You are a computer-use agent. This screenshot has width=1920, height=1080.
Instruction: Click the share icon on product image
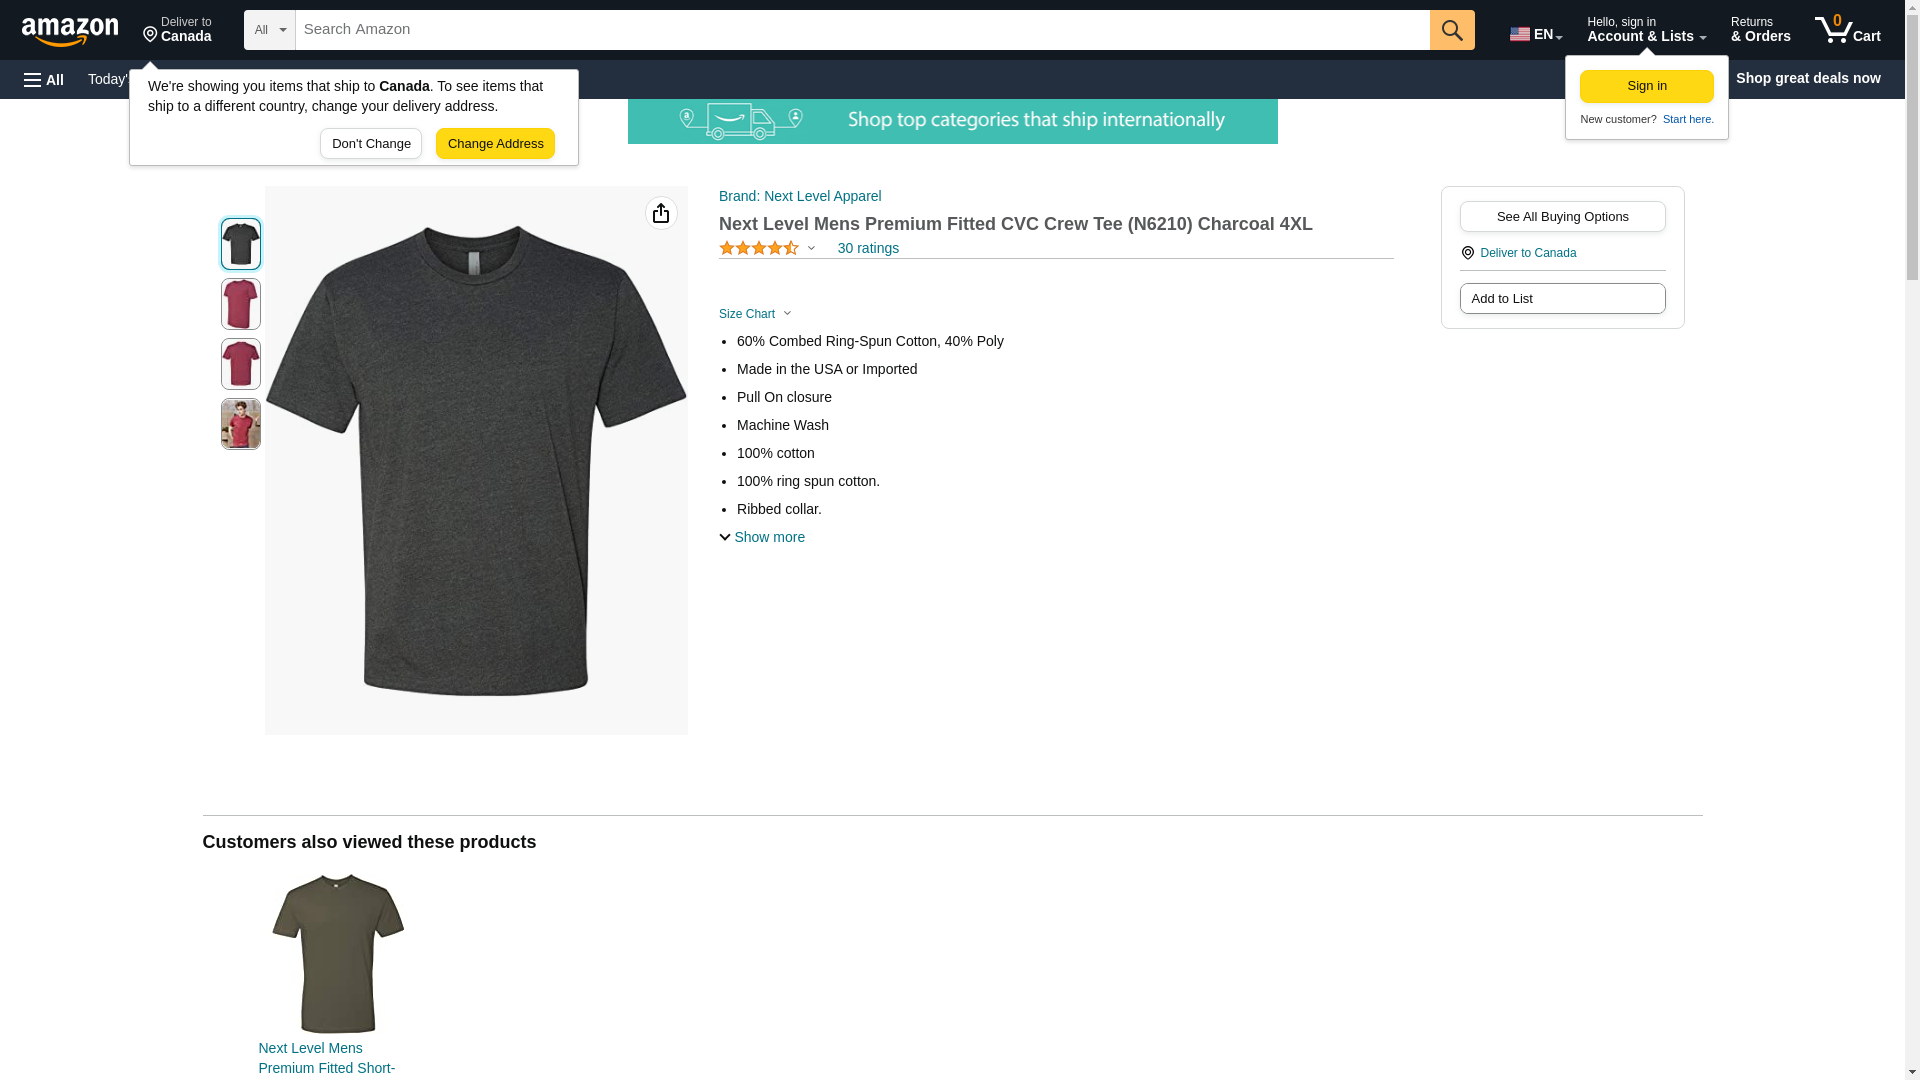(x=661, y=213)
